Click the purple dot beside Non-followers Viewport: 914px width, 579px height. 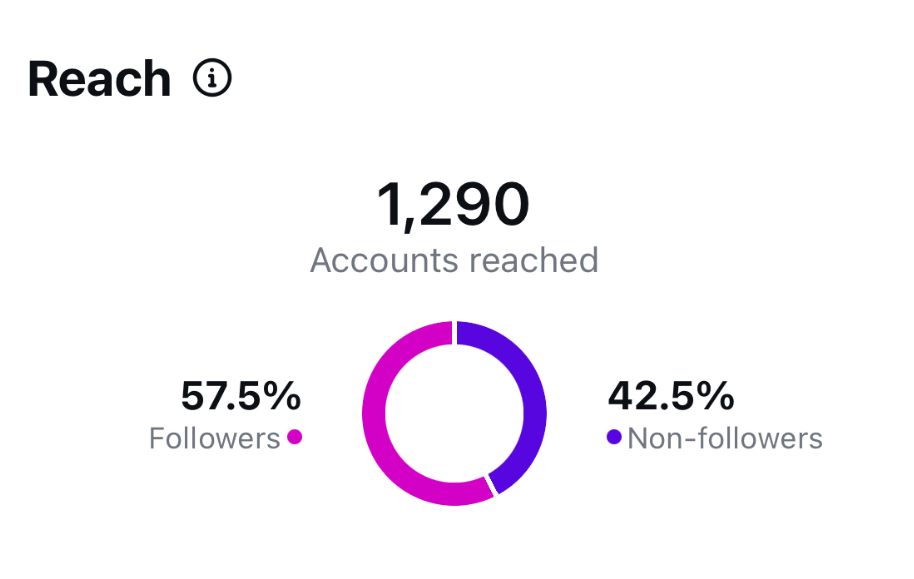point(614,437)
